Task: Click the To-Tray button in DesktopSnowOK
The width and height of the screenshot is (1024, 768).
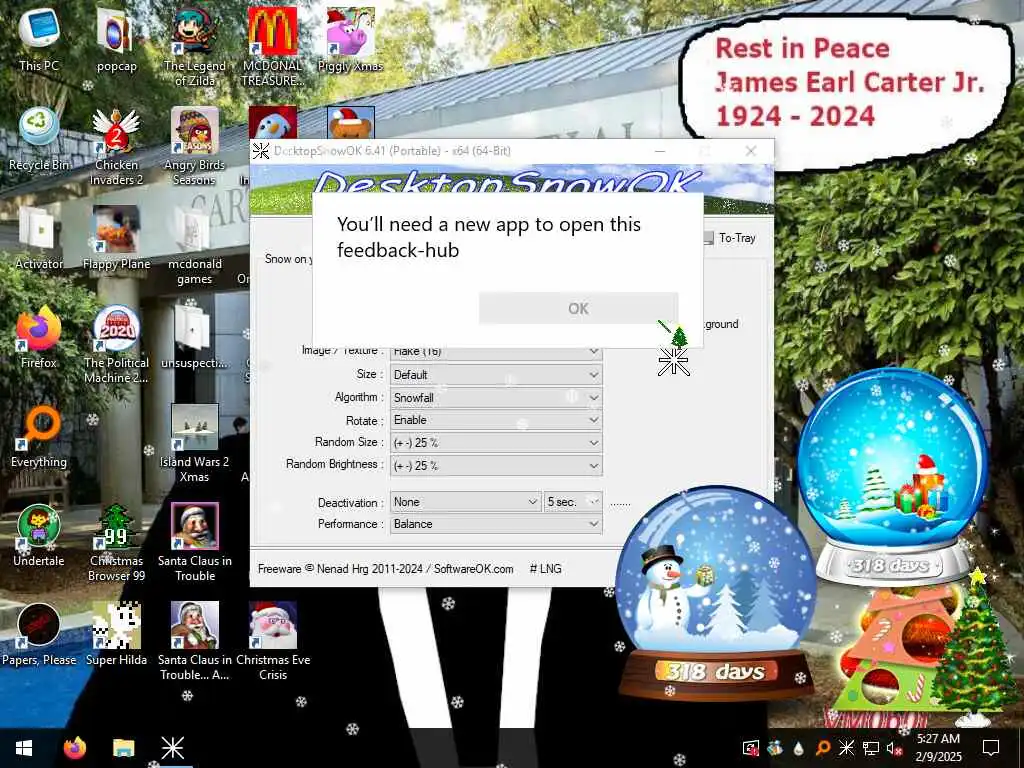Action: (730, 238)
